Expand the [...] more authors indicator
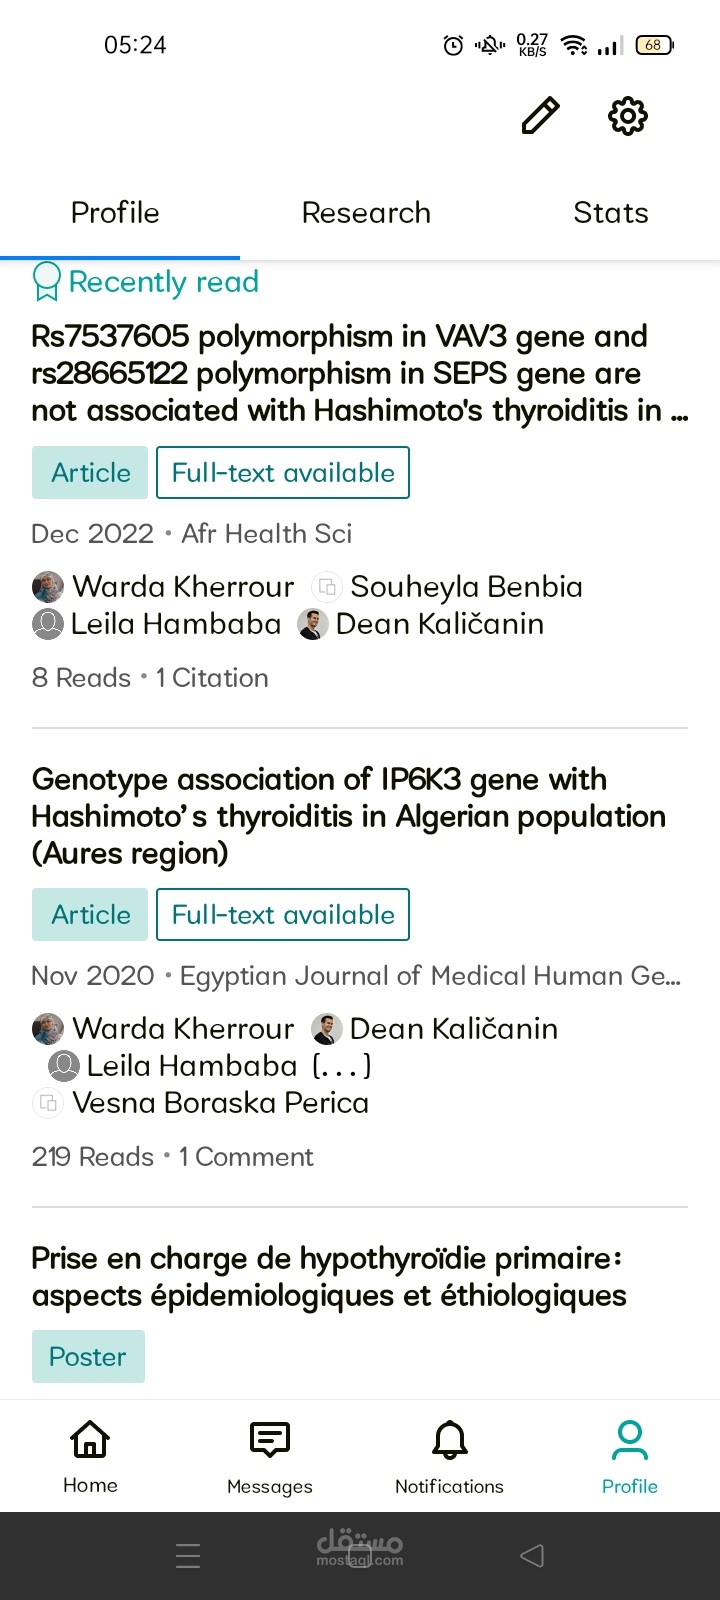The image size is (720, 1600). [342, 1066]
